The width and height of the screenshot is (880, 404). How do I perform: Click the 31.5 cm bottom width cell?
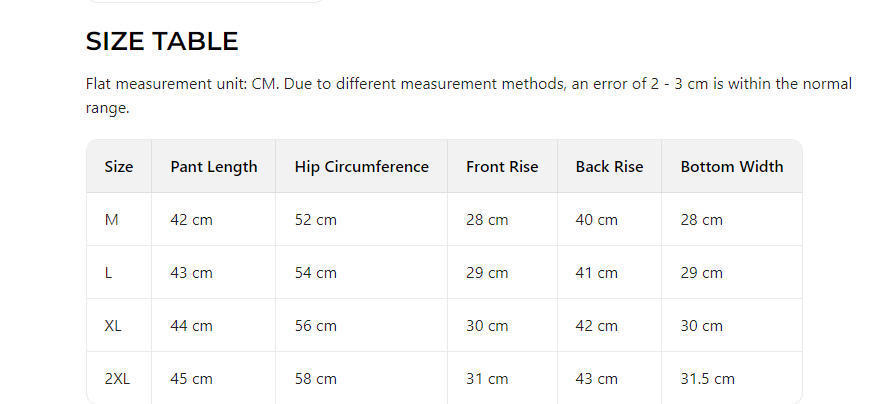[x=708, y=379]
